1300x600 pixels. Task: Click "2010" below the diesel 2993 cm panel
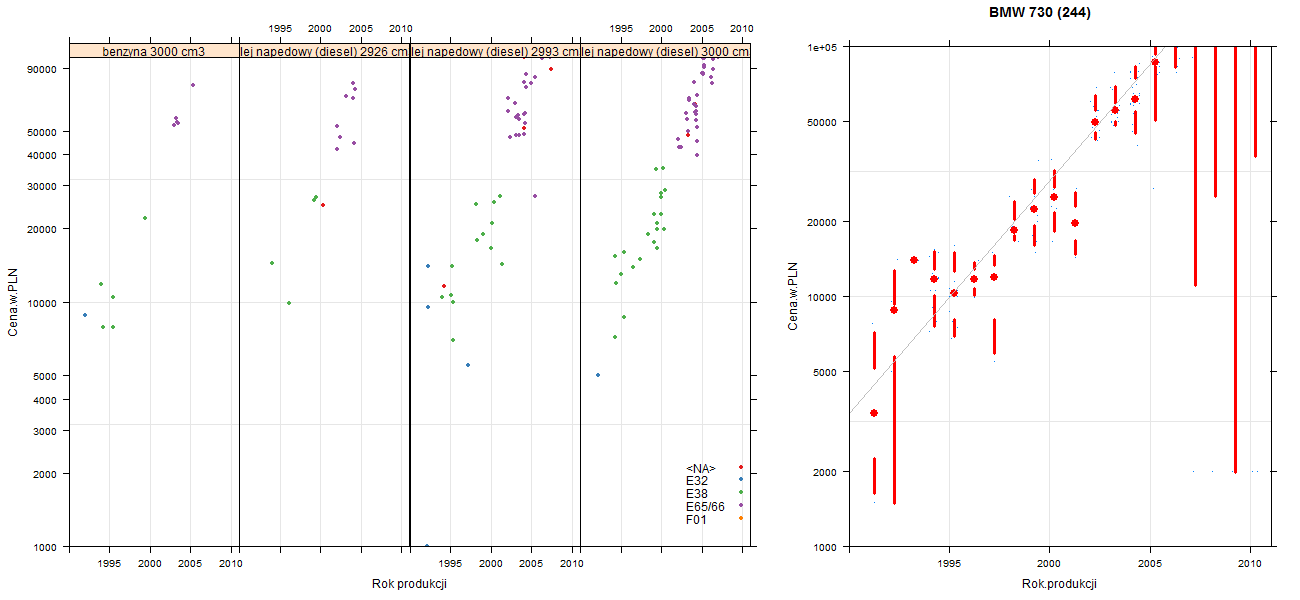571,564
